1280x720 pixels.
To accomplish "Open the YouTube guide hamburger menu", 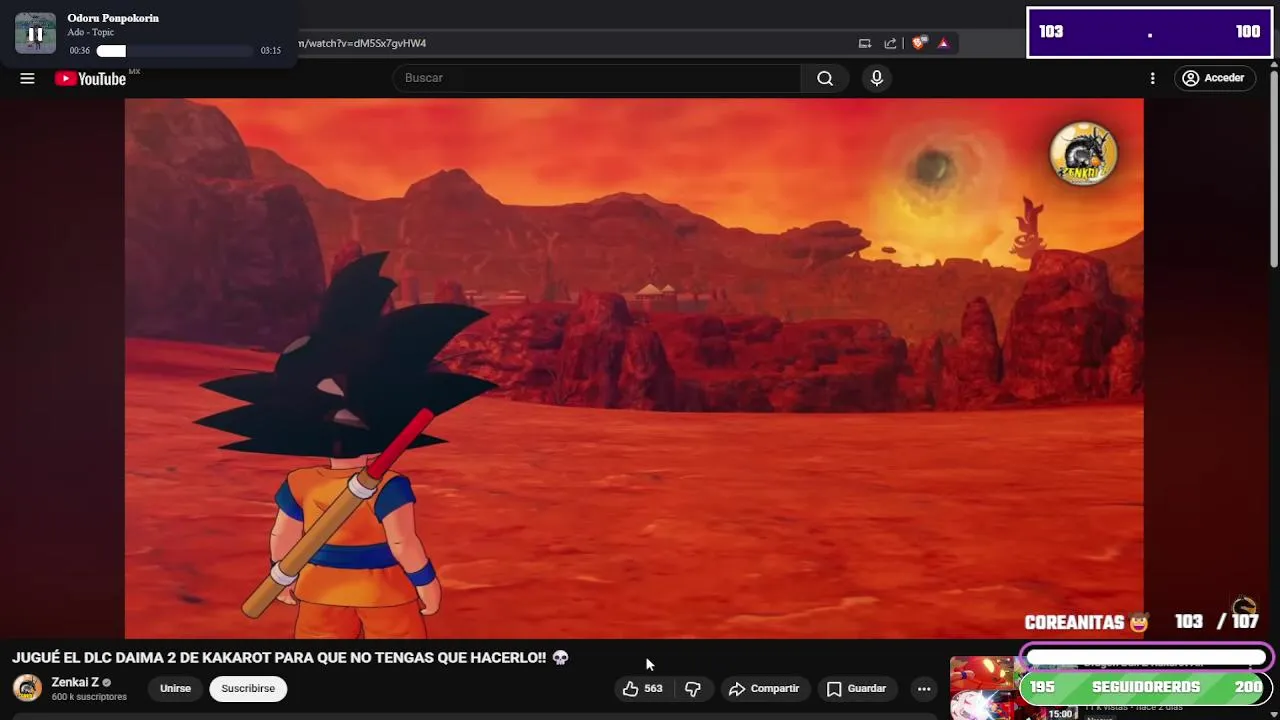I will [x=27, y=78].
